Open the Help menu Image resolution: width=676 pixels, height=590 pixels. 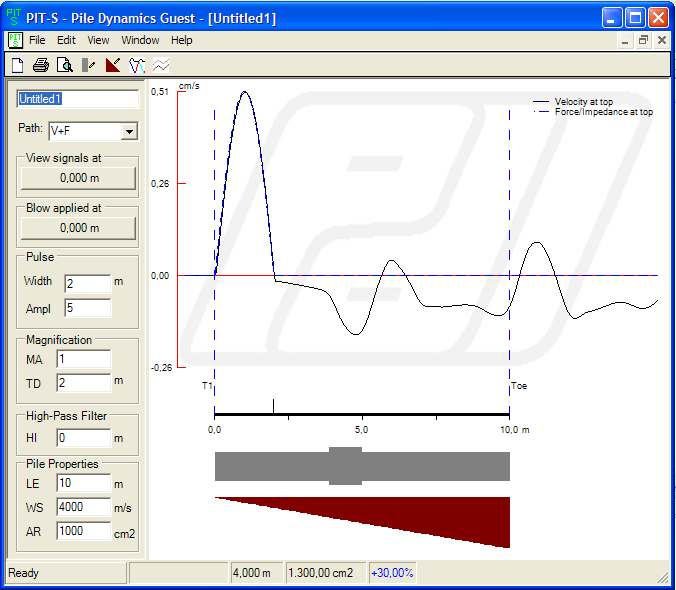coord(181,40)
